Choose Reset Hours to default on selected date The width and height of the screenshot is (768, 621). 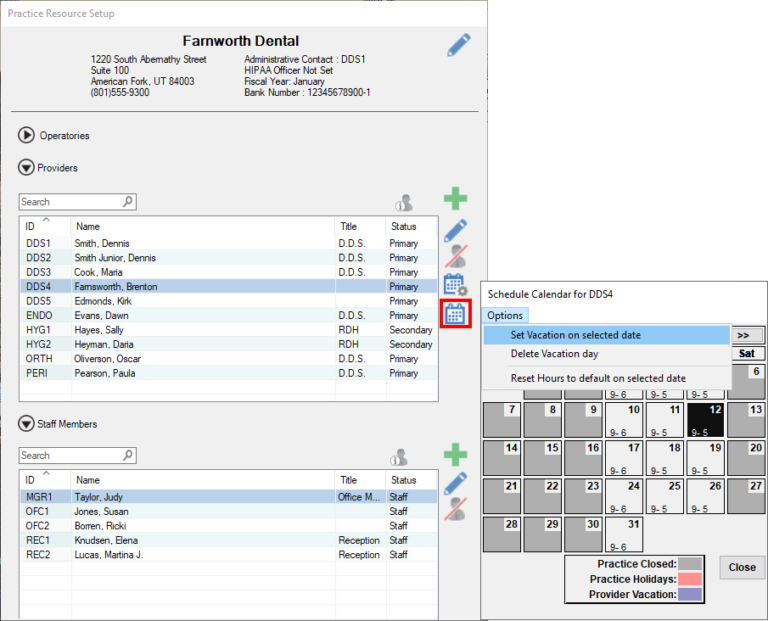(x=606, y=378)
